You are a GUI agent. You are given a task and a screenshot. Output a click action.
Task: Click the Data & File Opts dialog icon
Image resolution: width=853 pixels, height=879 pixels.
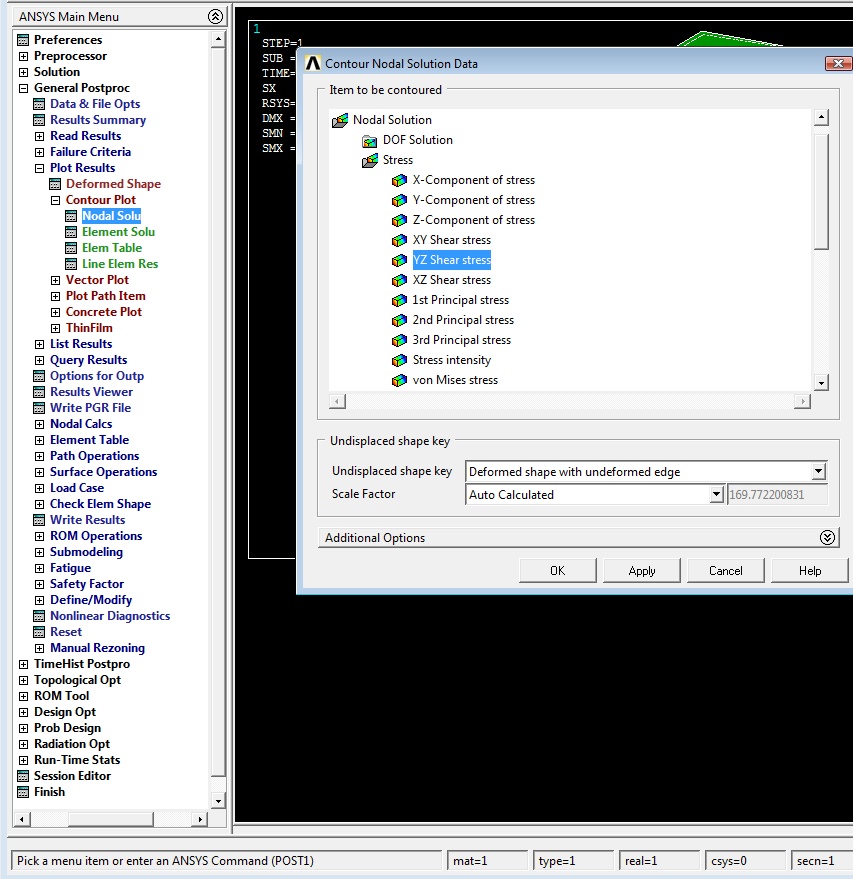pos(39,104)
